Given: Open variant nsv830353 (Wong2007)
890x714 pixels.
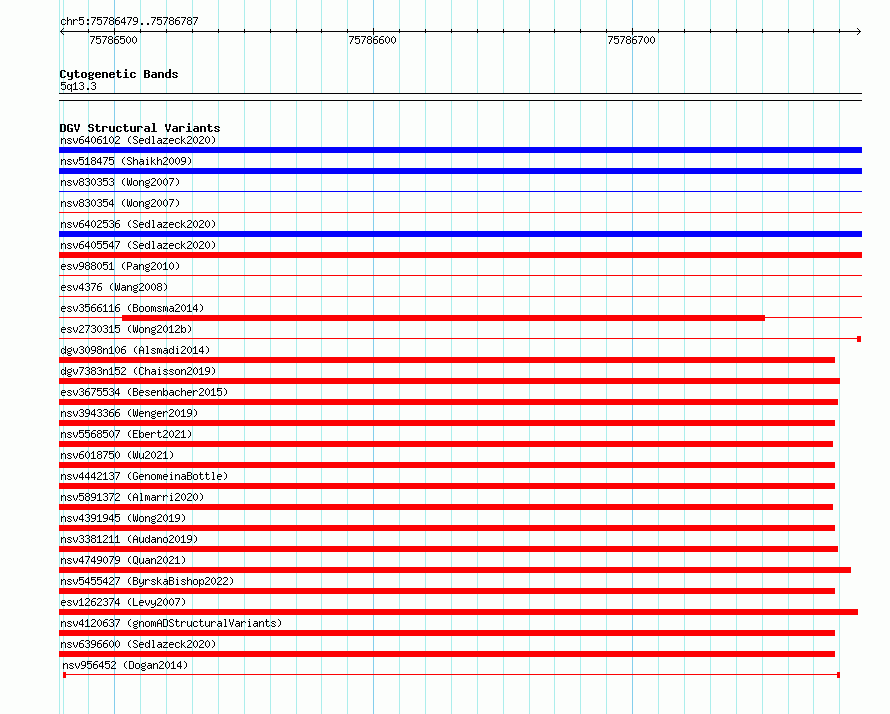Looking at the screenshot, I should tap(120, 182).
